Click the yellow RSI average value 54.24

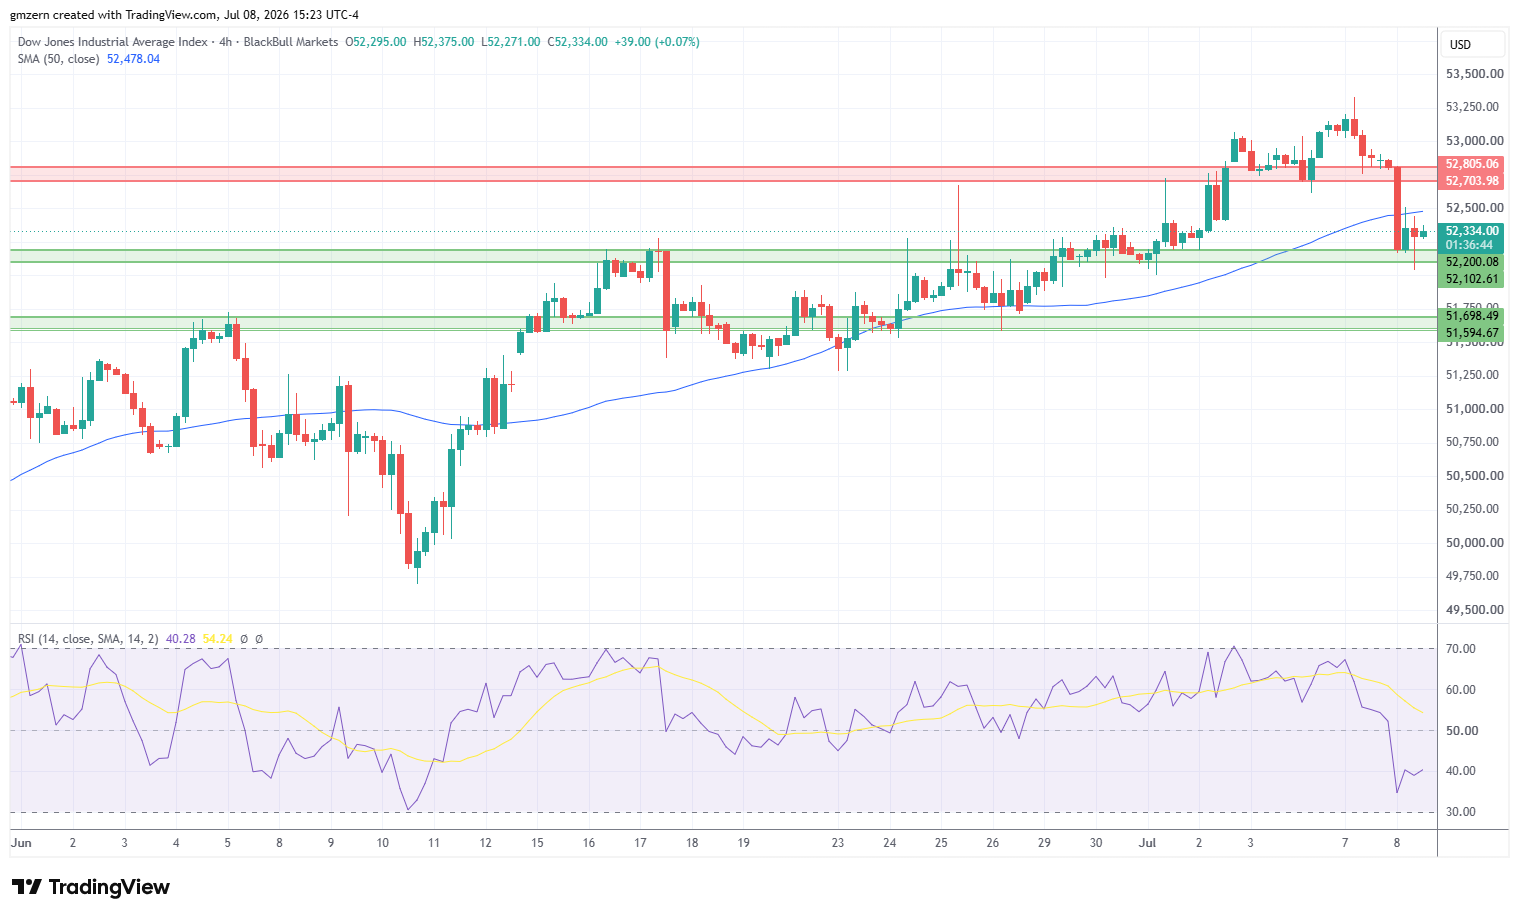217,639
